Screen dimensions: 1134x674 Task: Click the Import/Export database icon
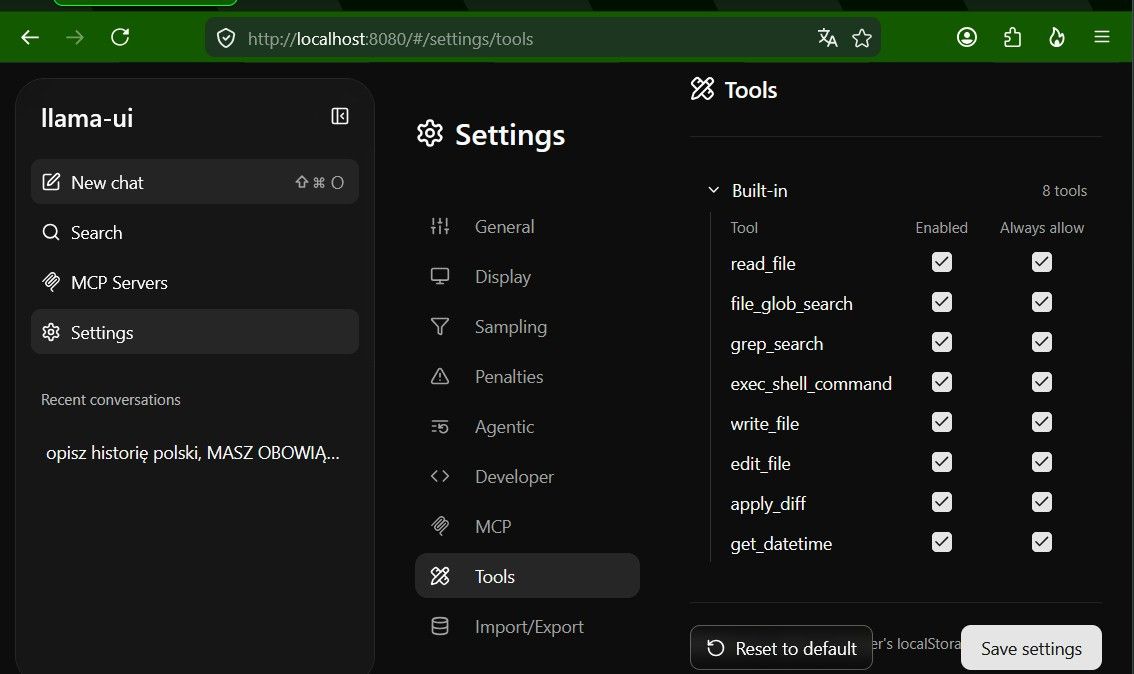click(440, 626)
